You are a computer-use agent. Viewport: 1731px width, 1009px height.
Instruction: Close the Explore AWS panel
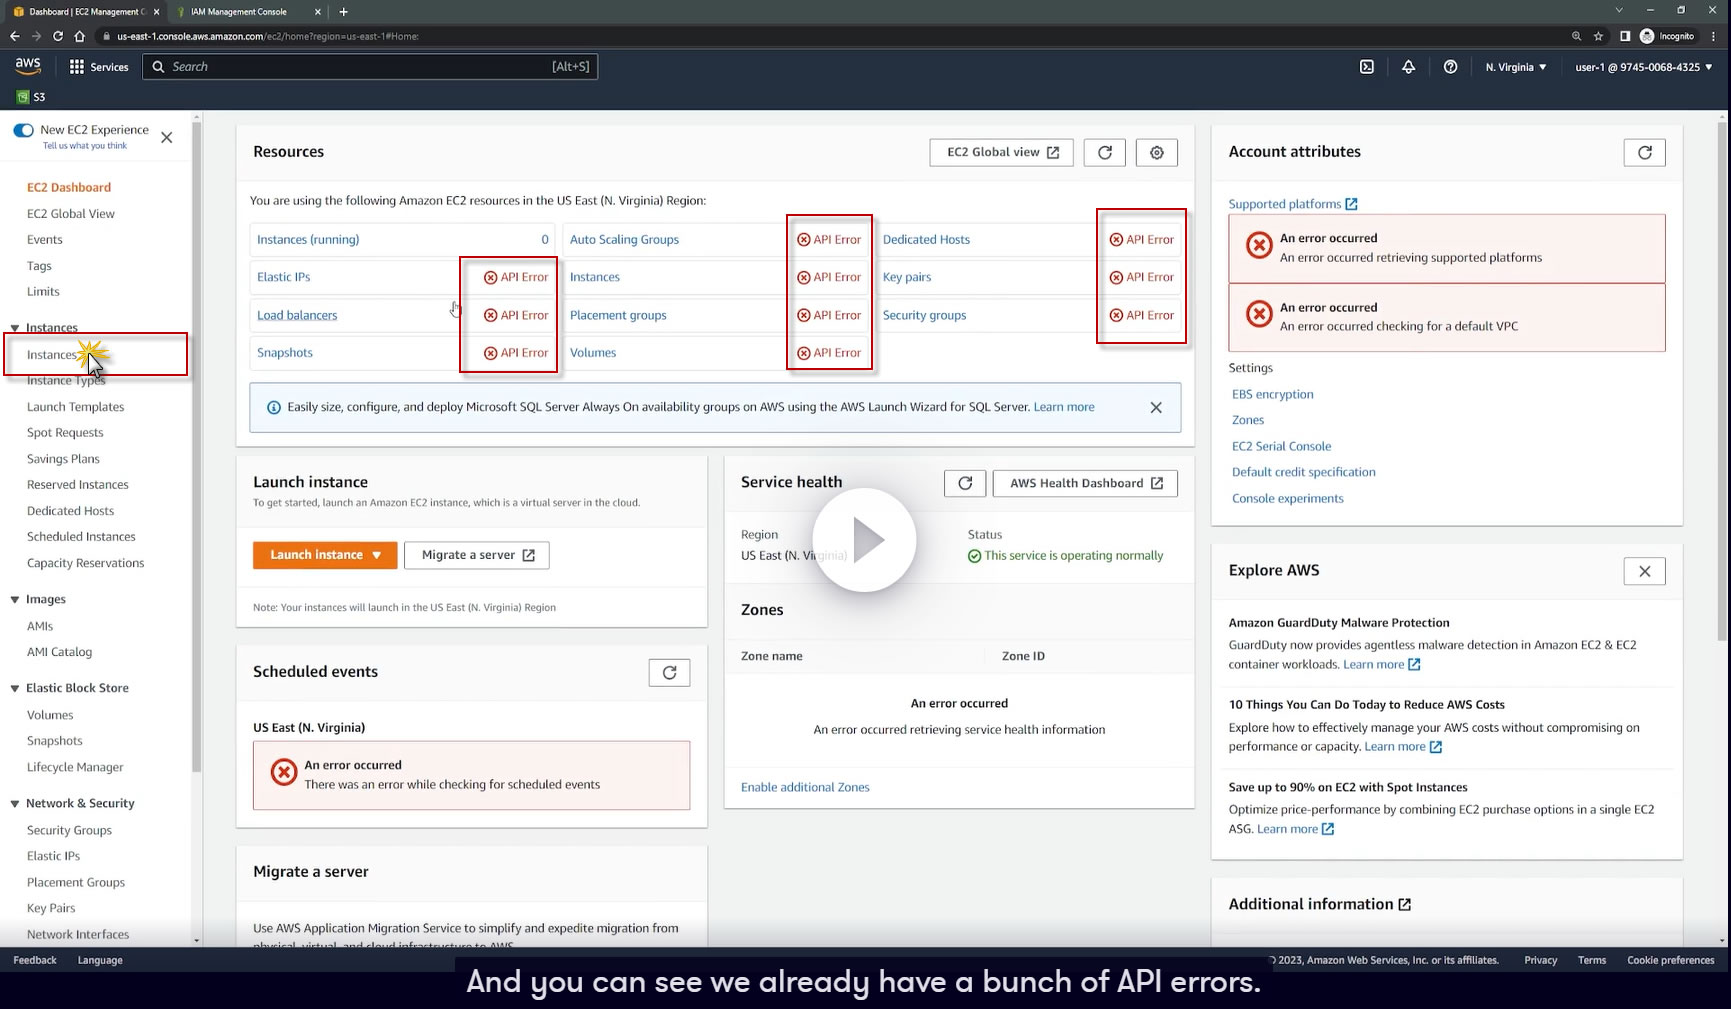(1645, 571)
